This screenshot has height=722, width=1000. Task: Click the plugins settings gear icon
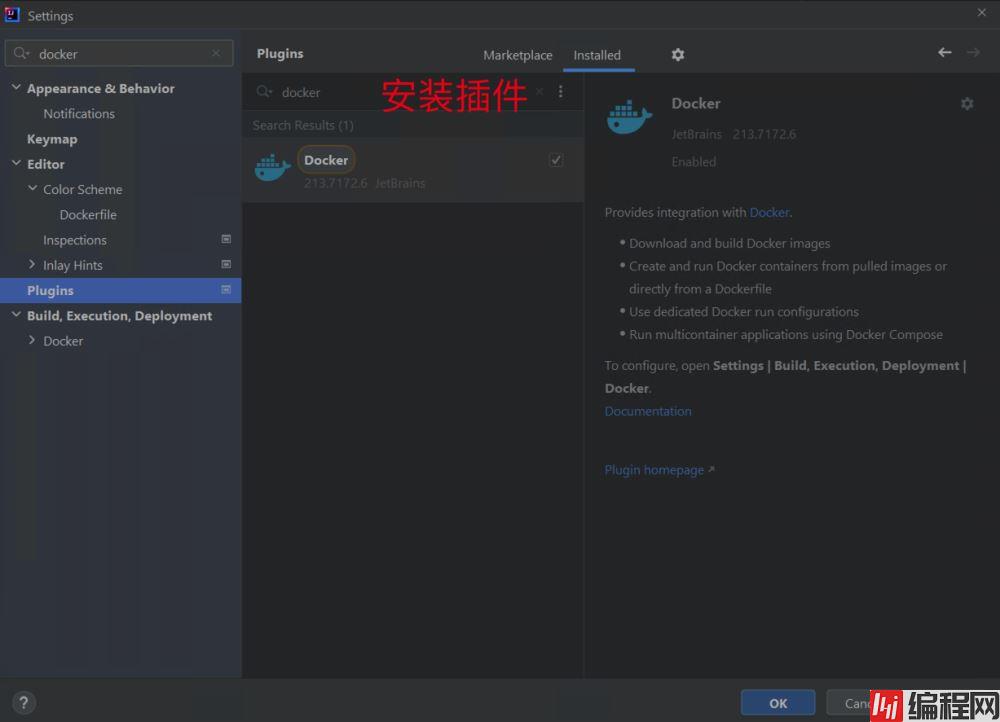678,55
